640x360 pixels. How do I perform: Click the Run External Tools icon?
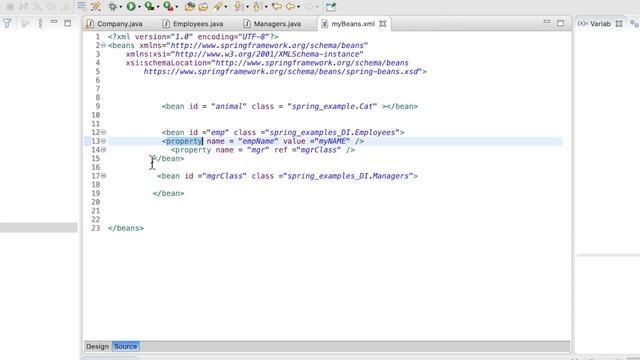(x=168, y=7)
